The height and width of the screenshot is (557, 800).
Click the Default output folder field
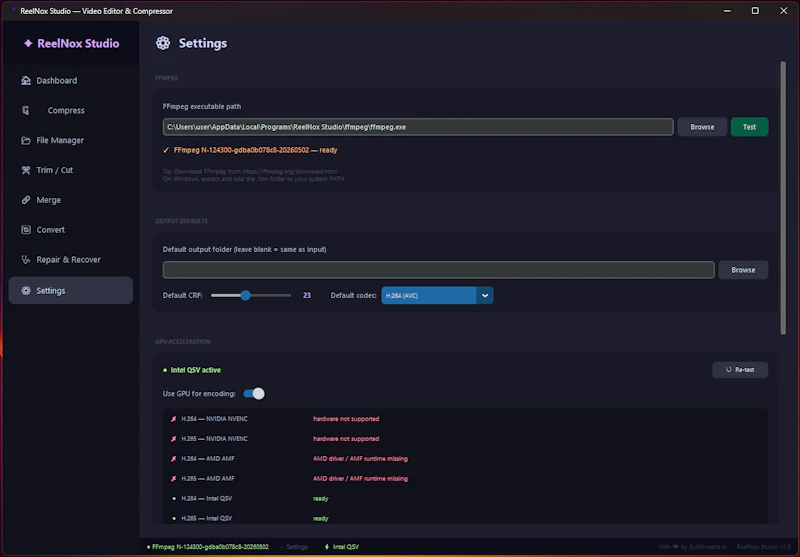438,270
